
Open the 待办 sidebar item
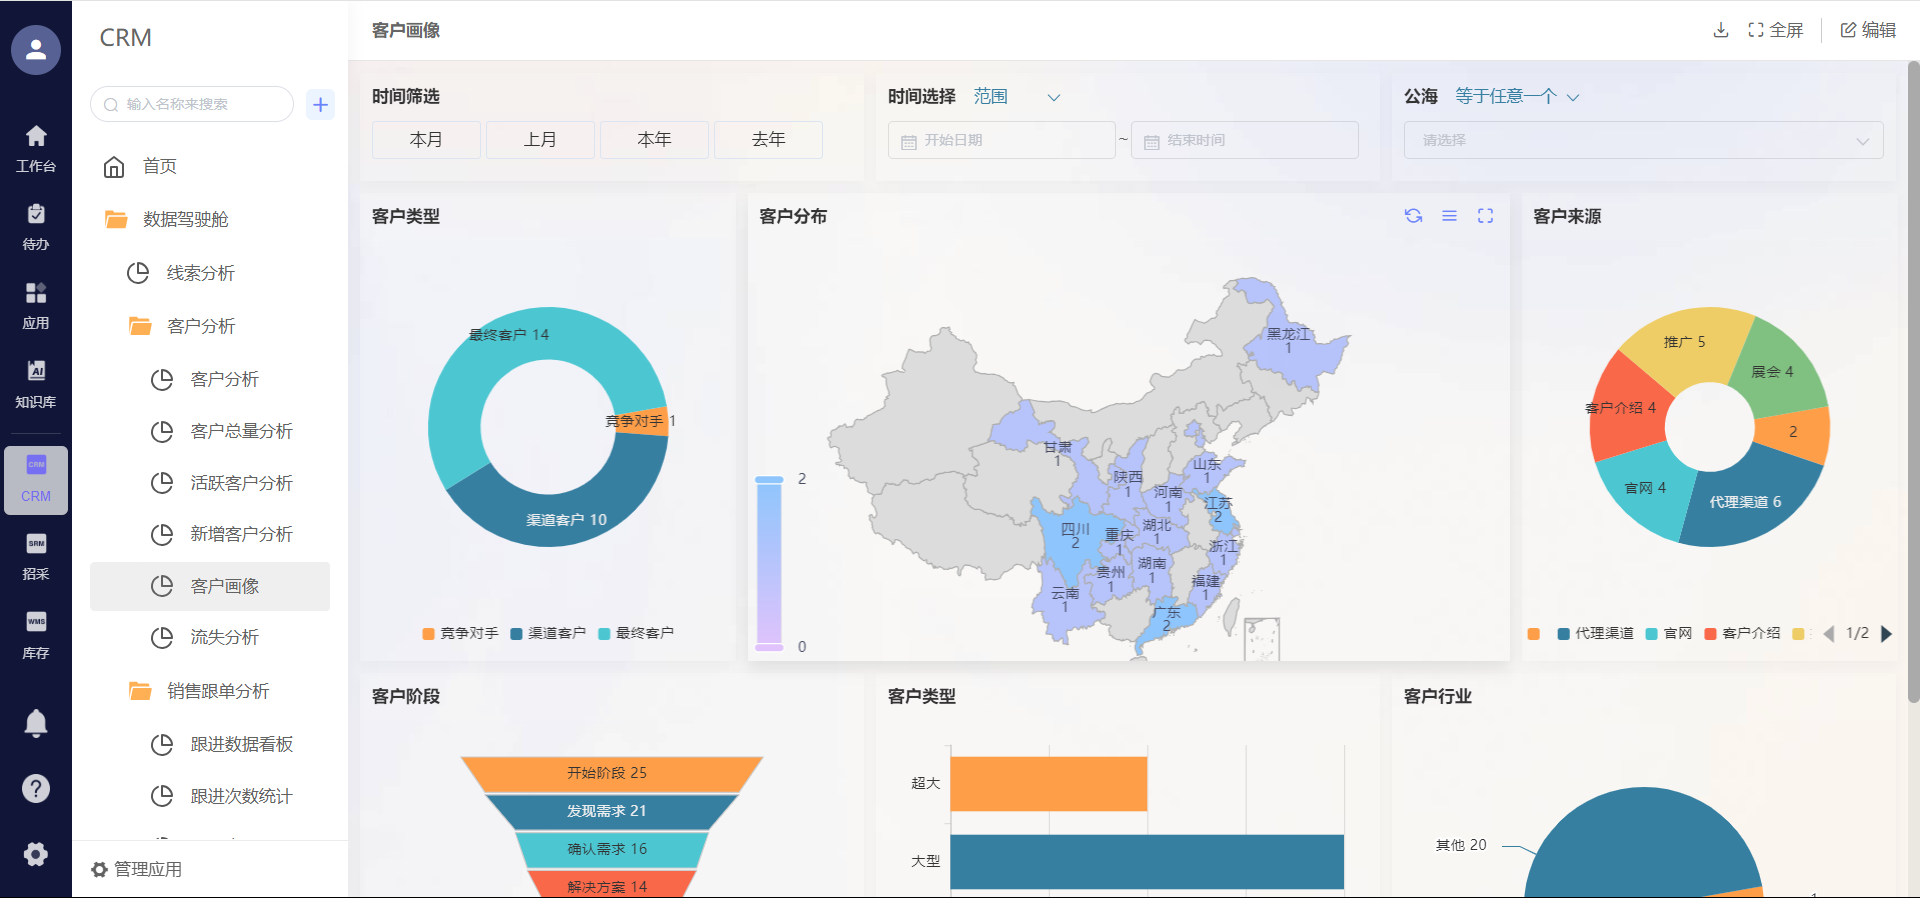click(x=36, y=226)
